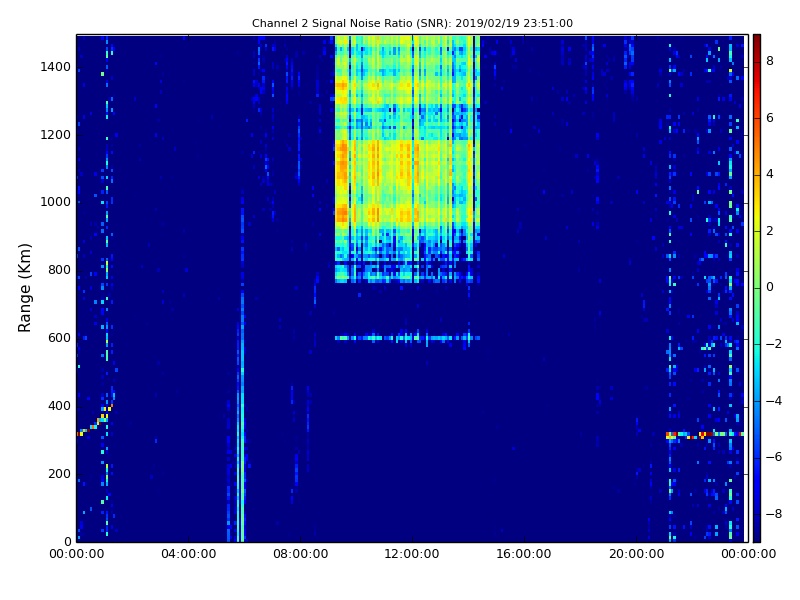Click the 16:00:00 time tick label

[524, 554]
